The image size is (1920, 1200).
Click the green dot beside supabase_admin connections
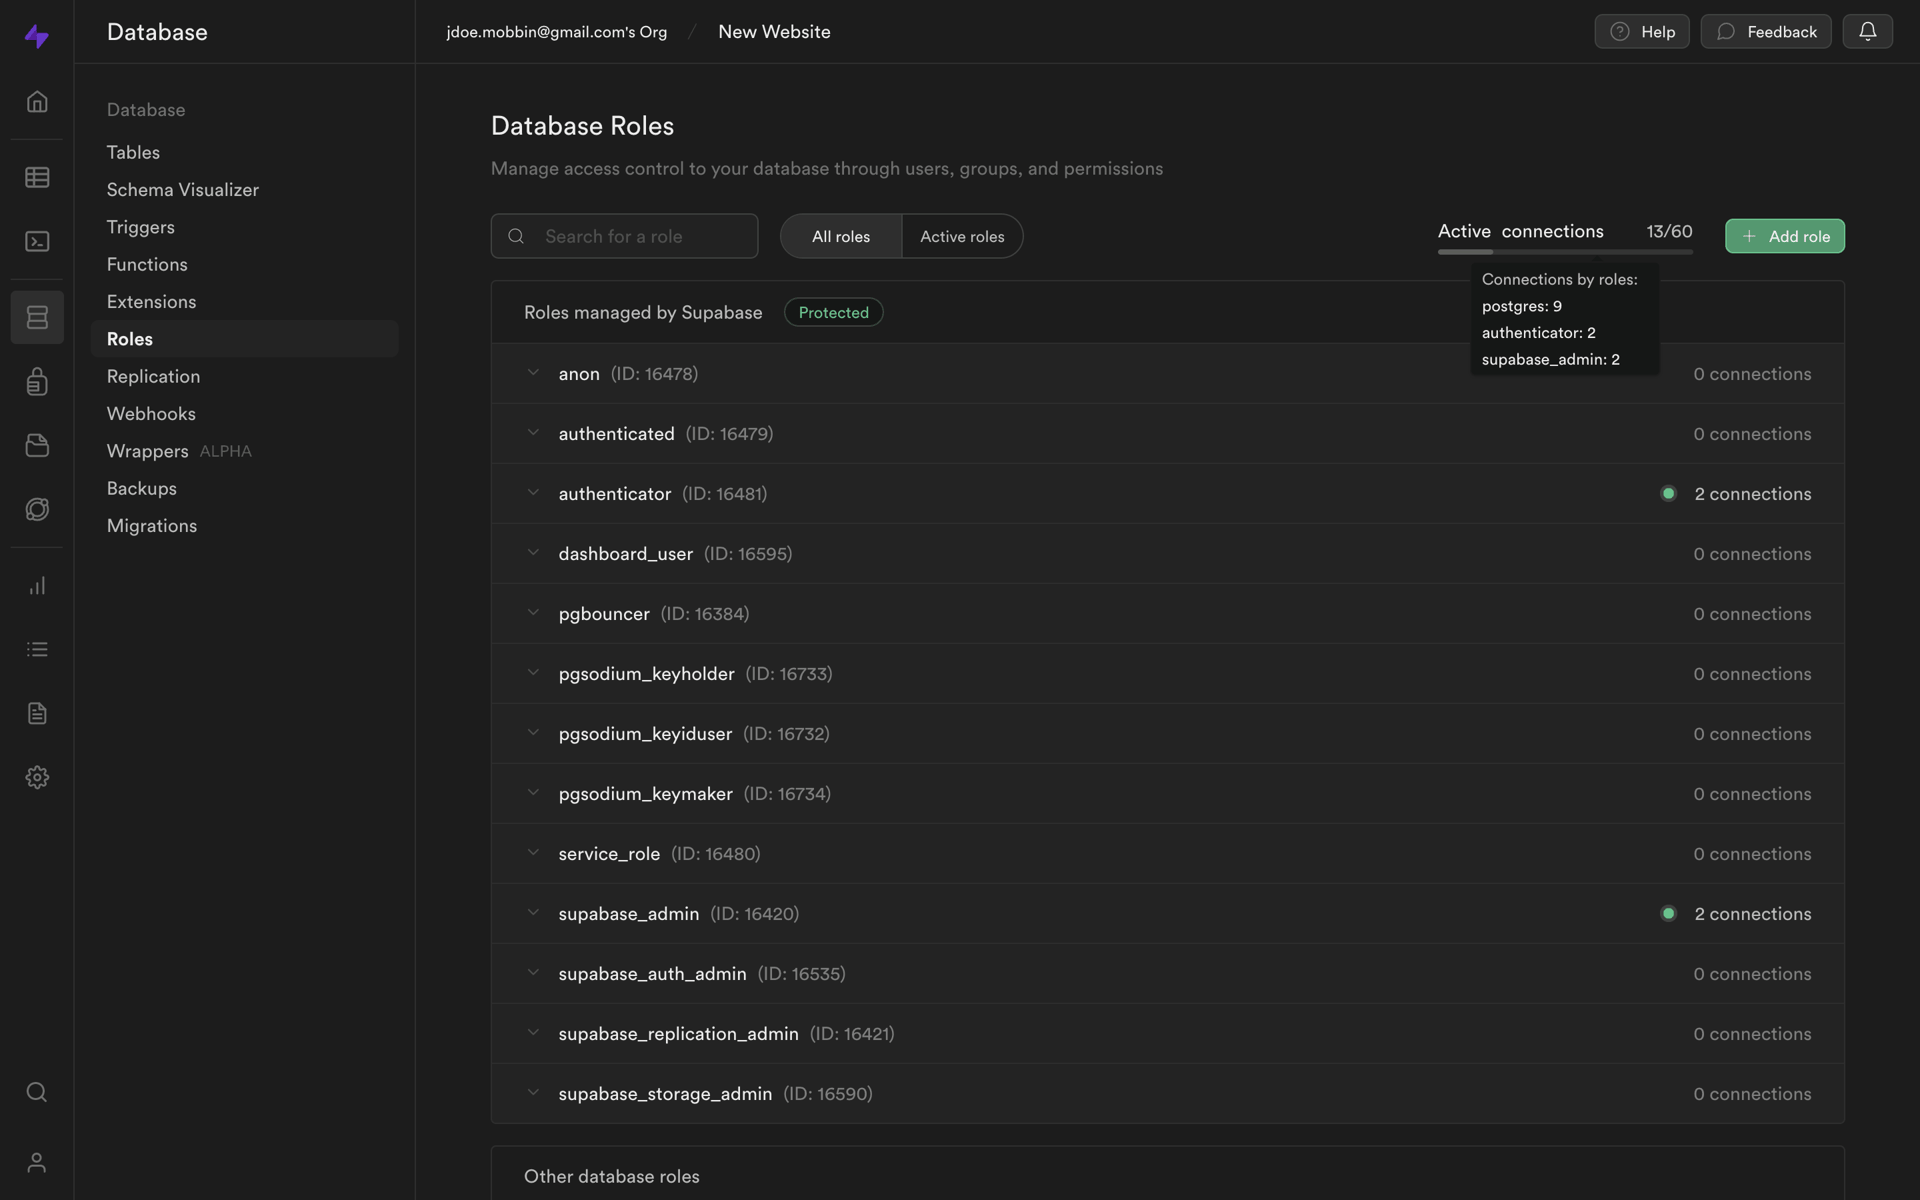(x=1668, y=913)
